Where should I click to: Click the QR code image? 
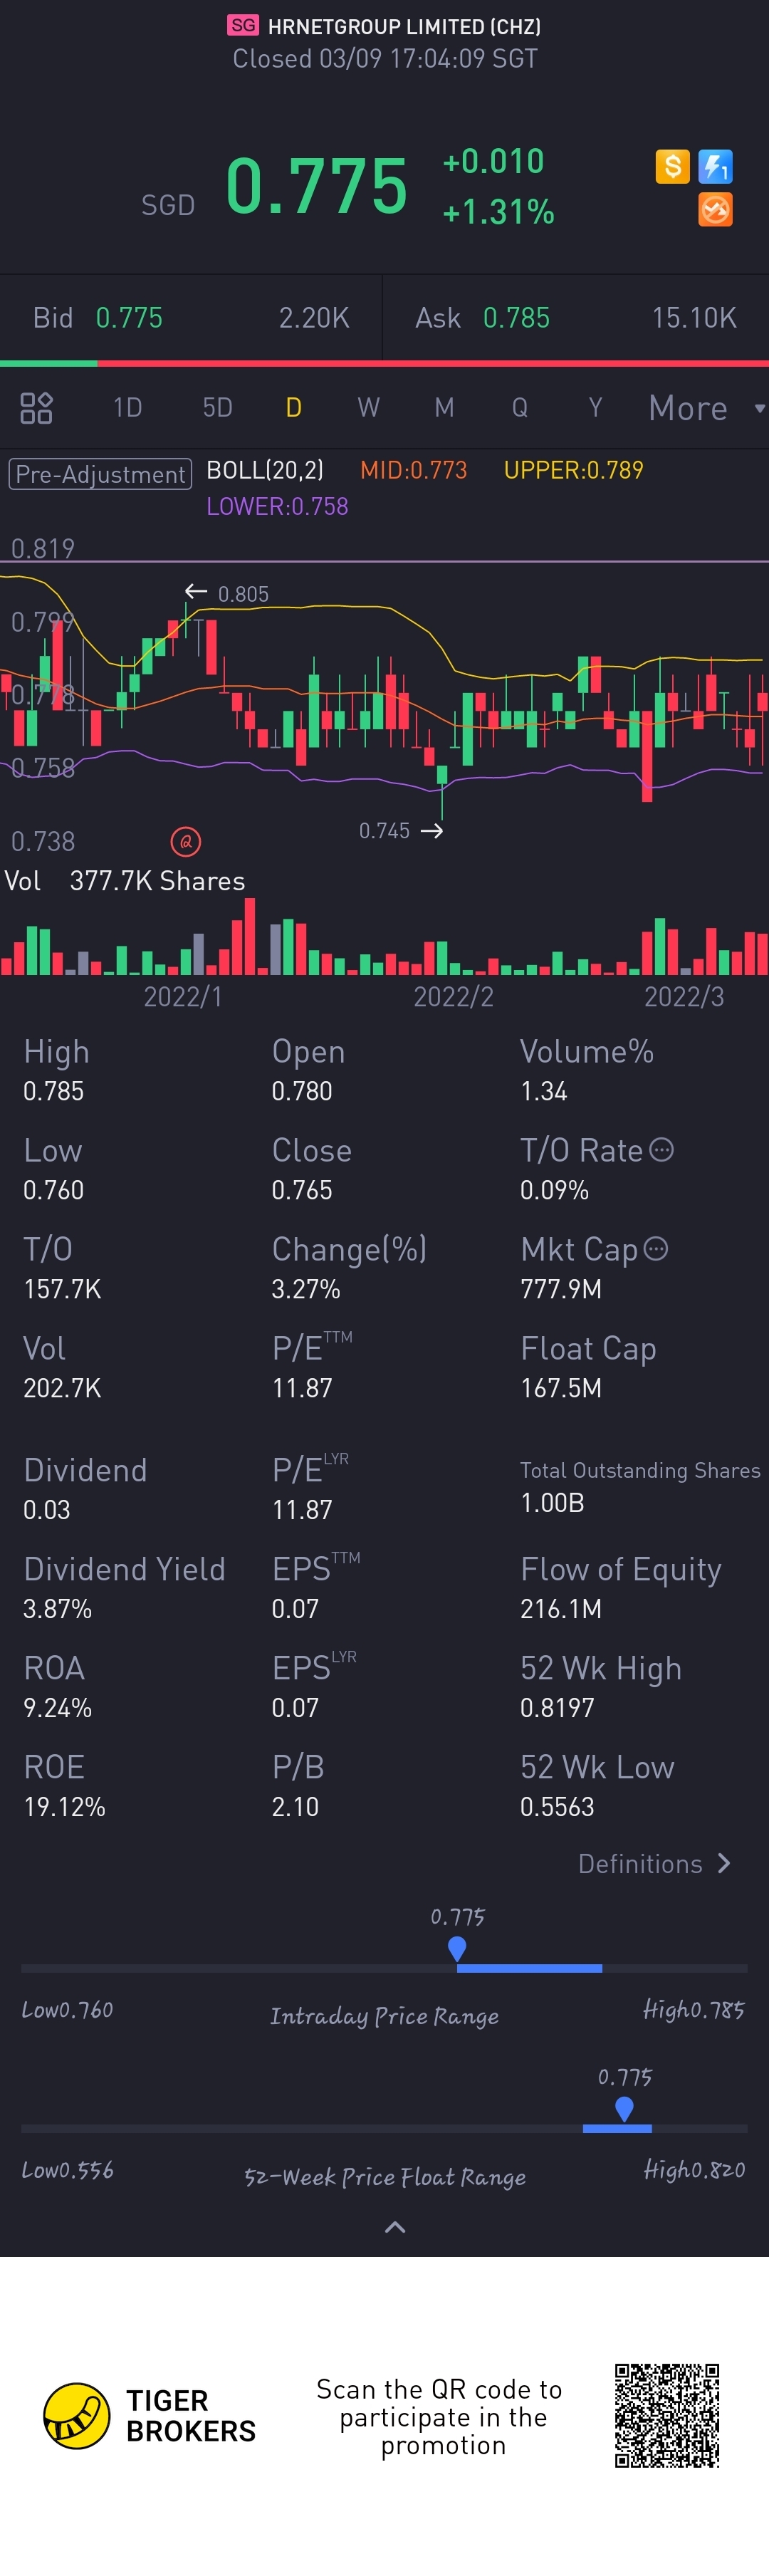point(667,2416)
